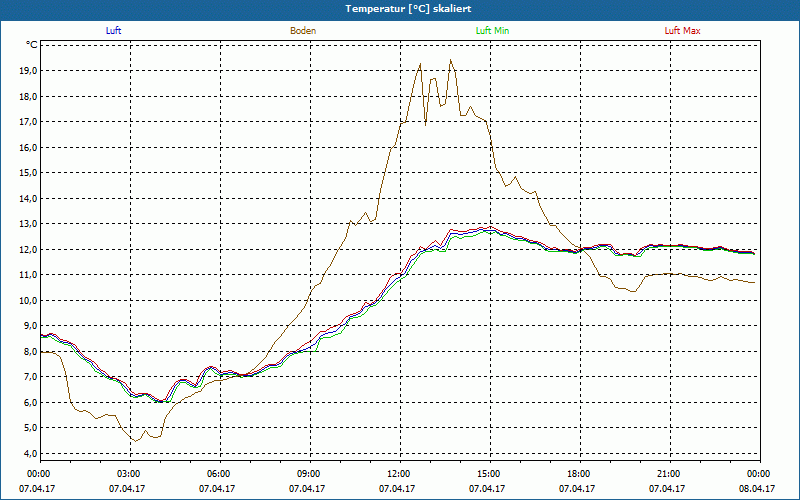Click the '°C' axis unit label
The width and height of the screenshot is (800, 500).
32,45
